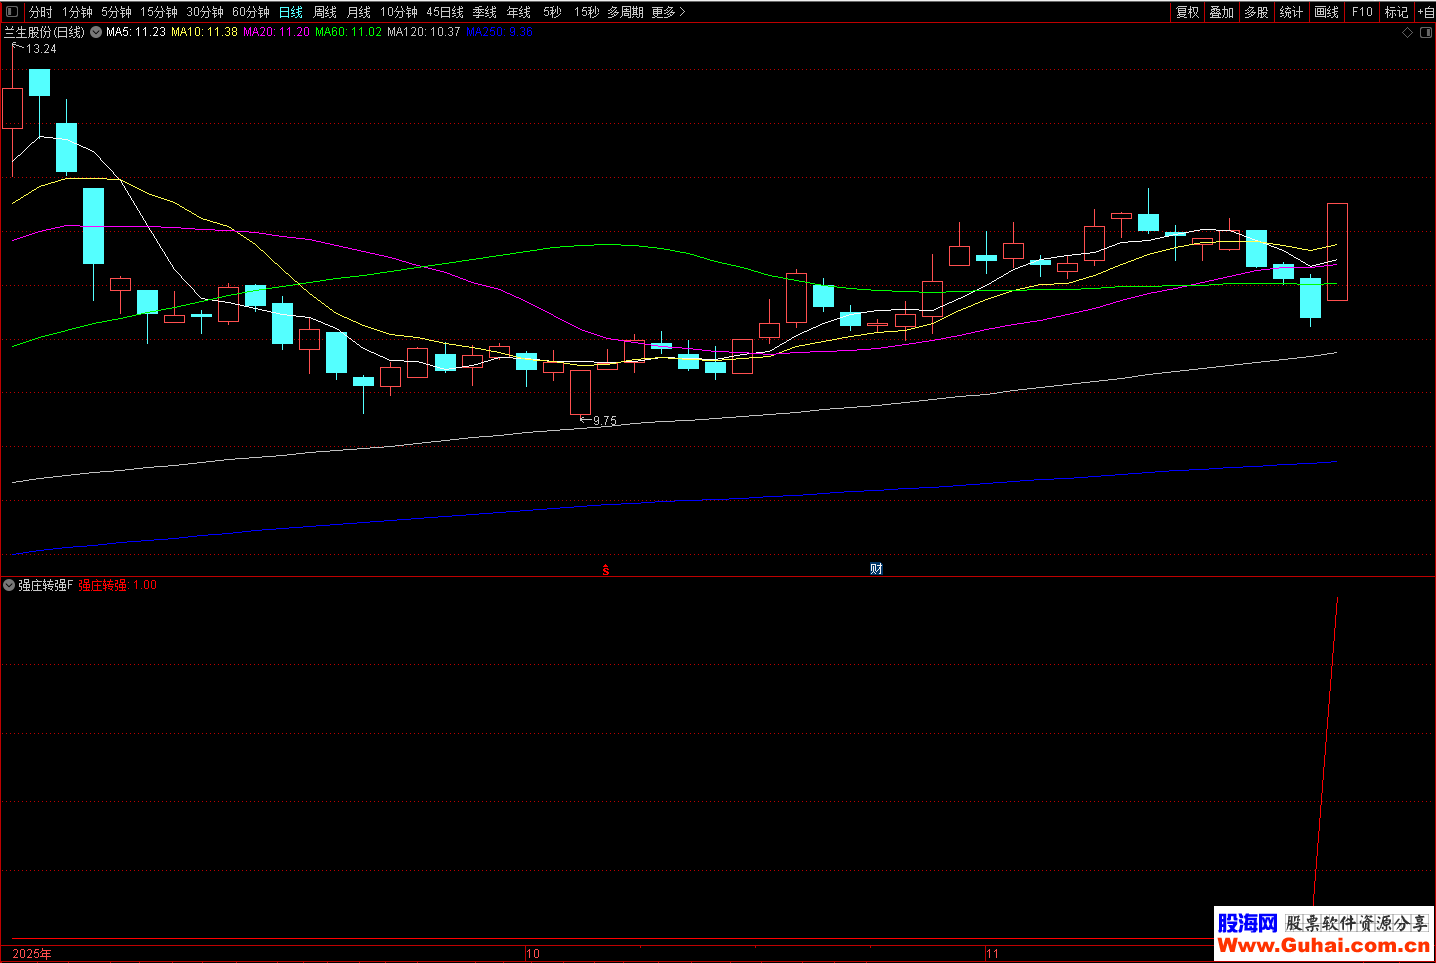This screenshot has height=963, width=1436.
Task: Open the 画线 drawing tool
Action: point(1326,12)
